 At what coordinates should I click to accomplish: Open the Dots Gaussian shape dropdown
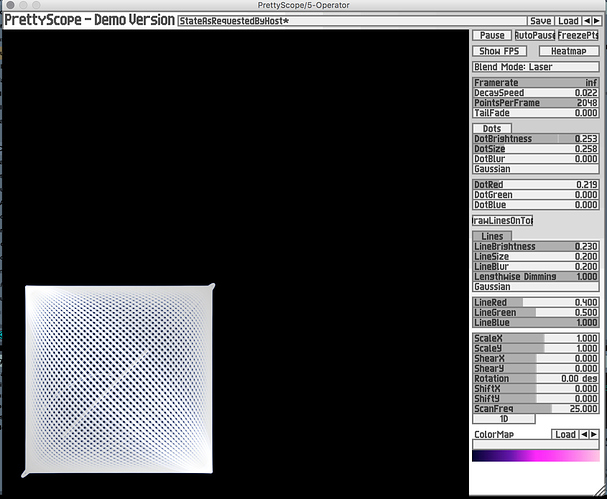coord(536,169)
